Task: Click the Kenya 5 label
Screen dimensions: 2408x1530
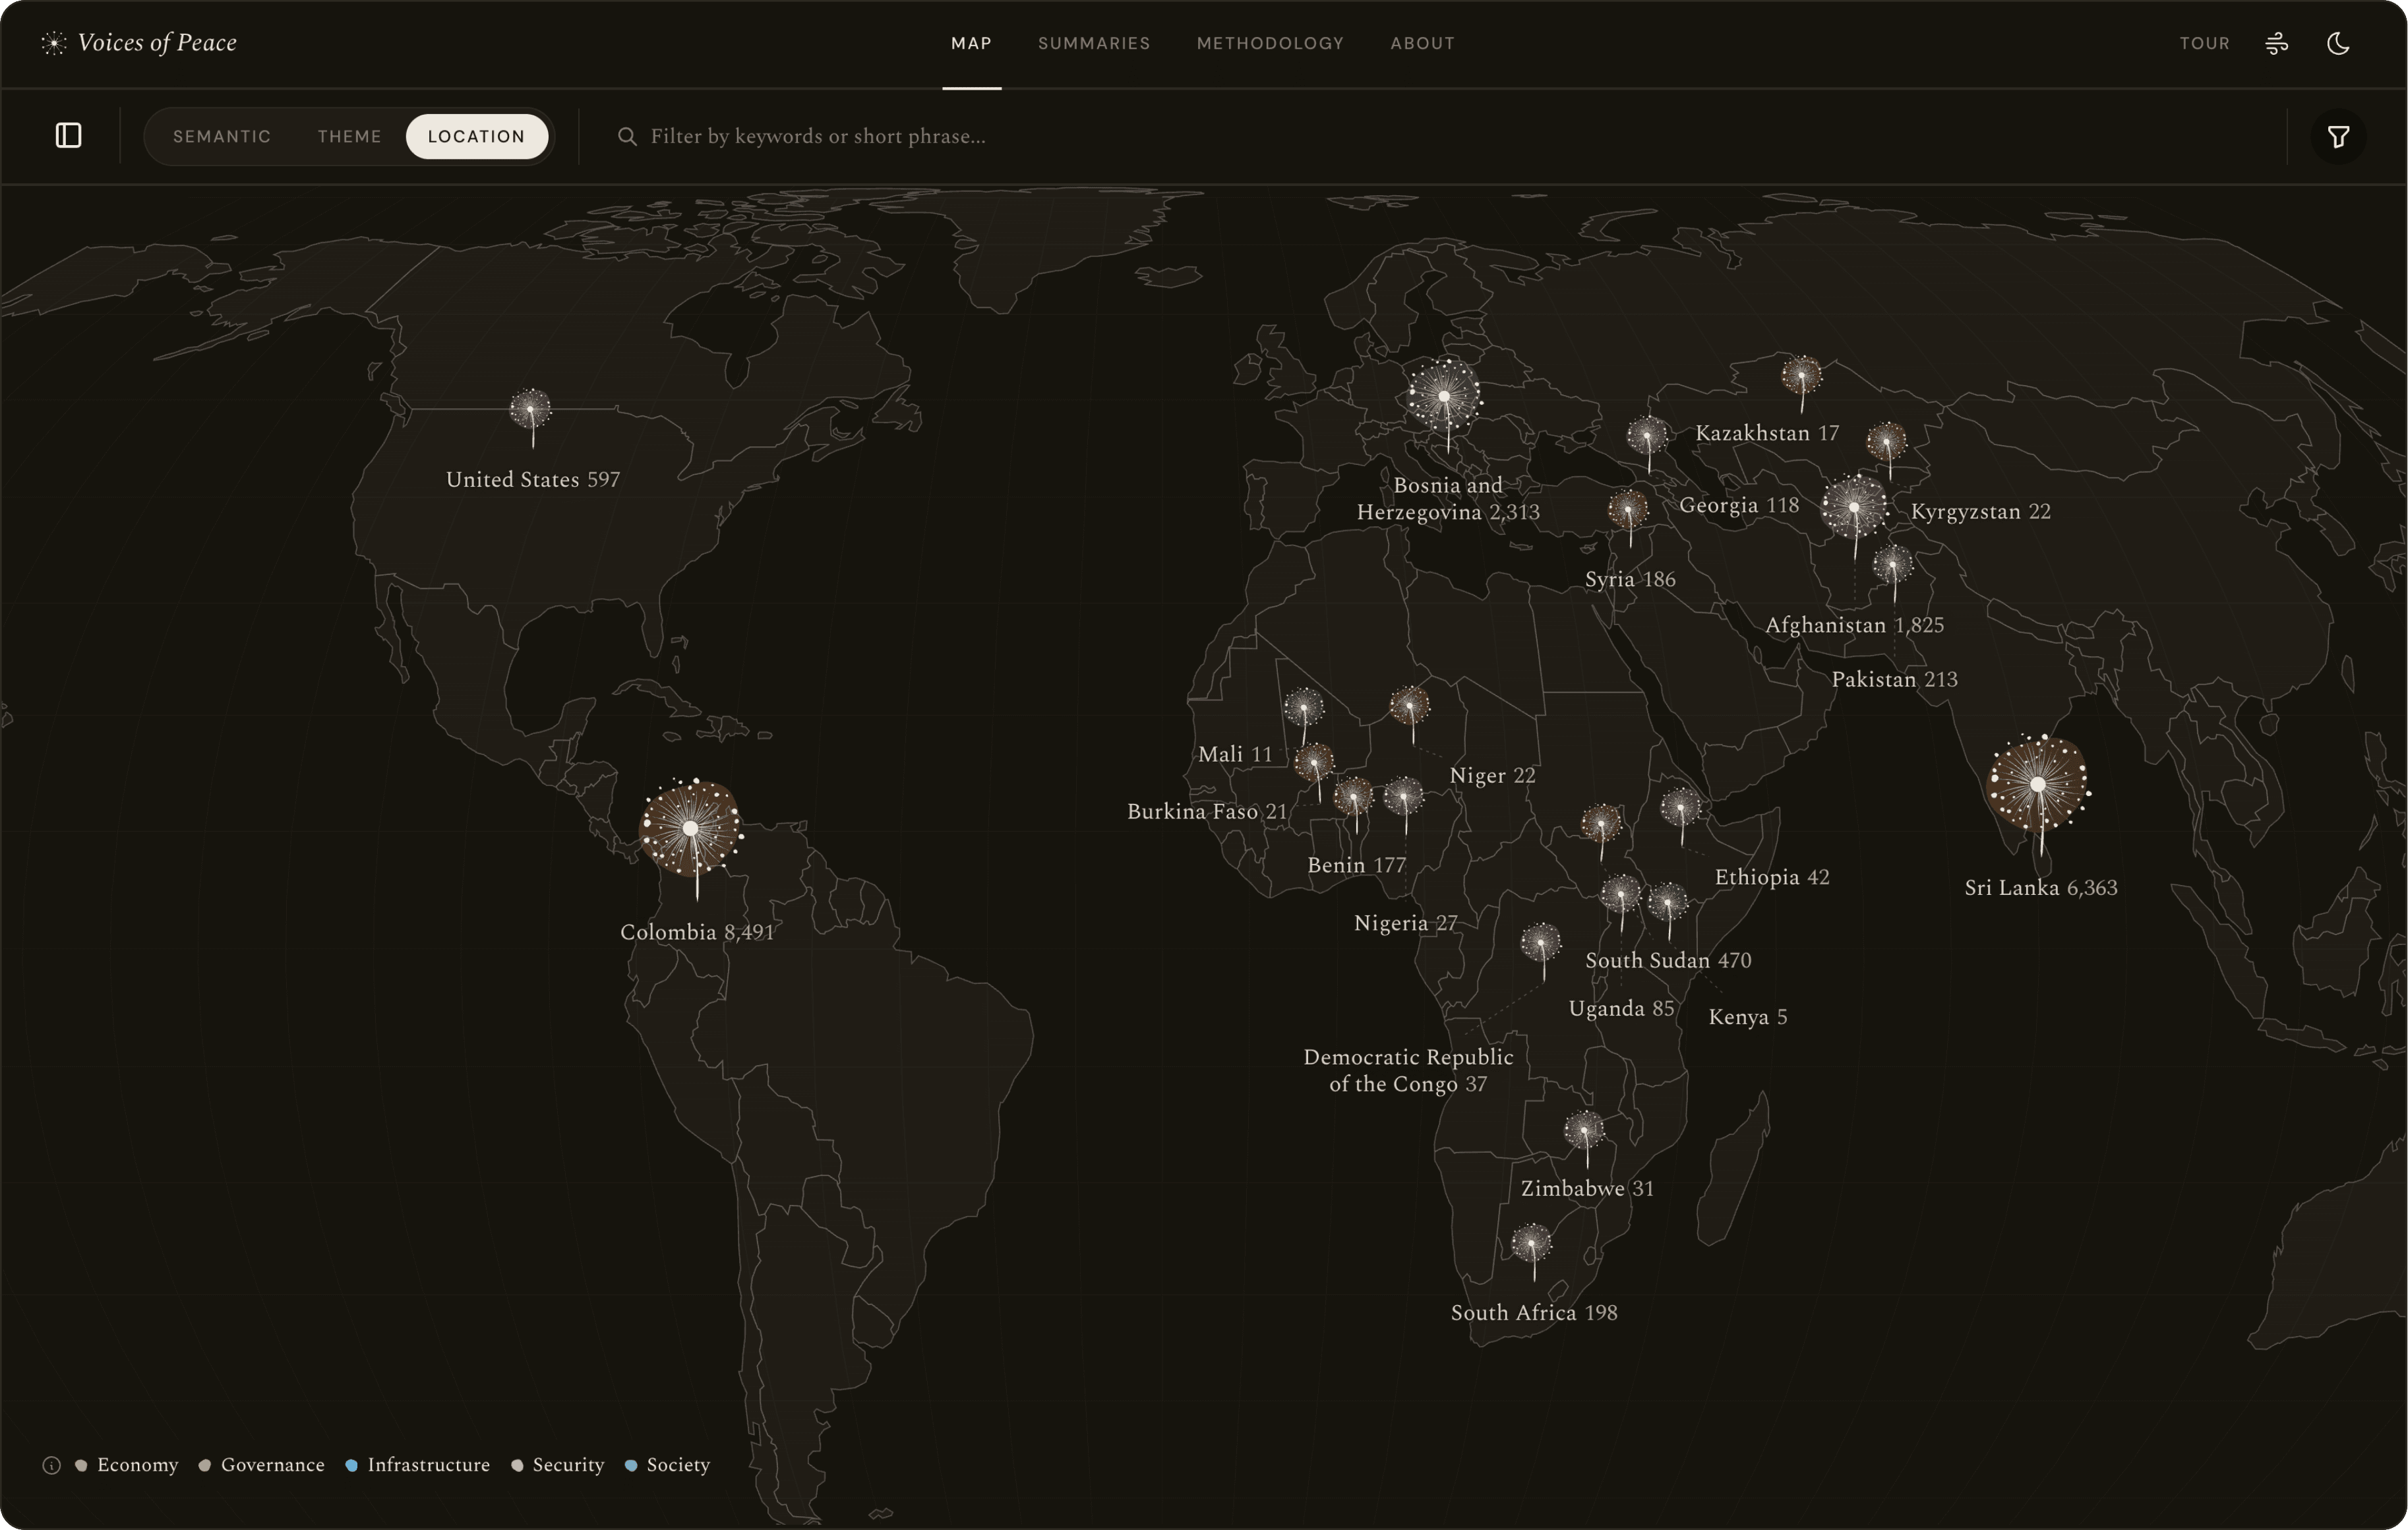Action: point(1748,1018)
